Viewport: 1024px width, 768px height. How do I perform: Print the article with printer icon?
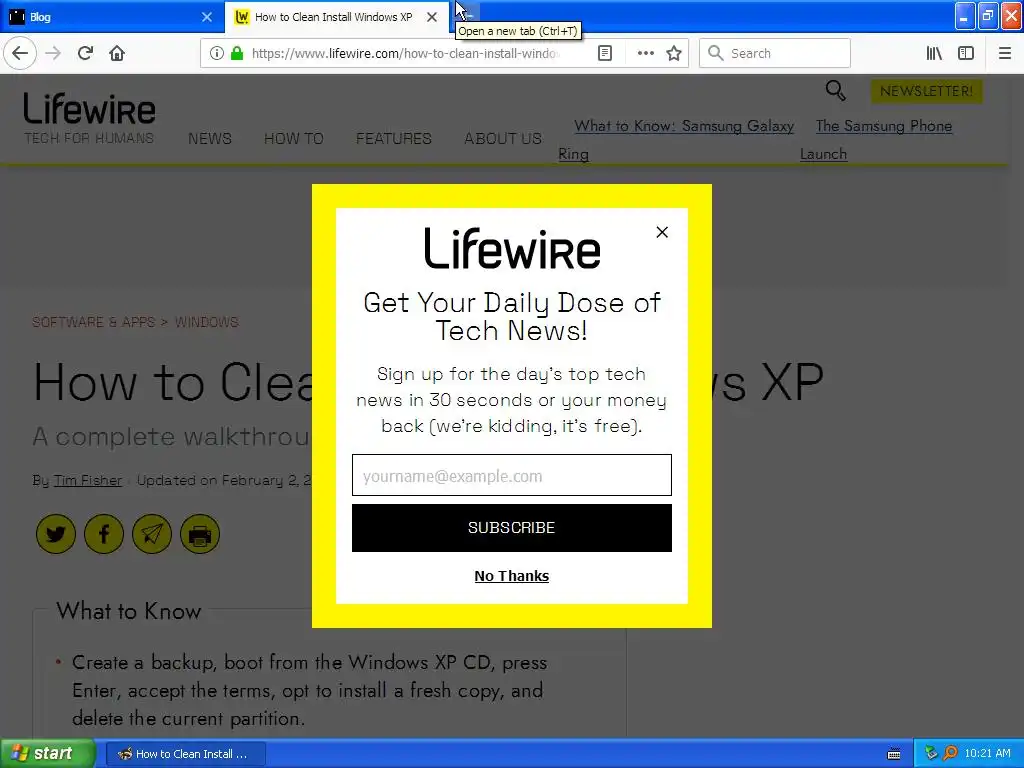200,534
